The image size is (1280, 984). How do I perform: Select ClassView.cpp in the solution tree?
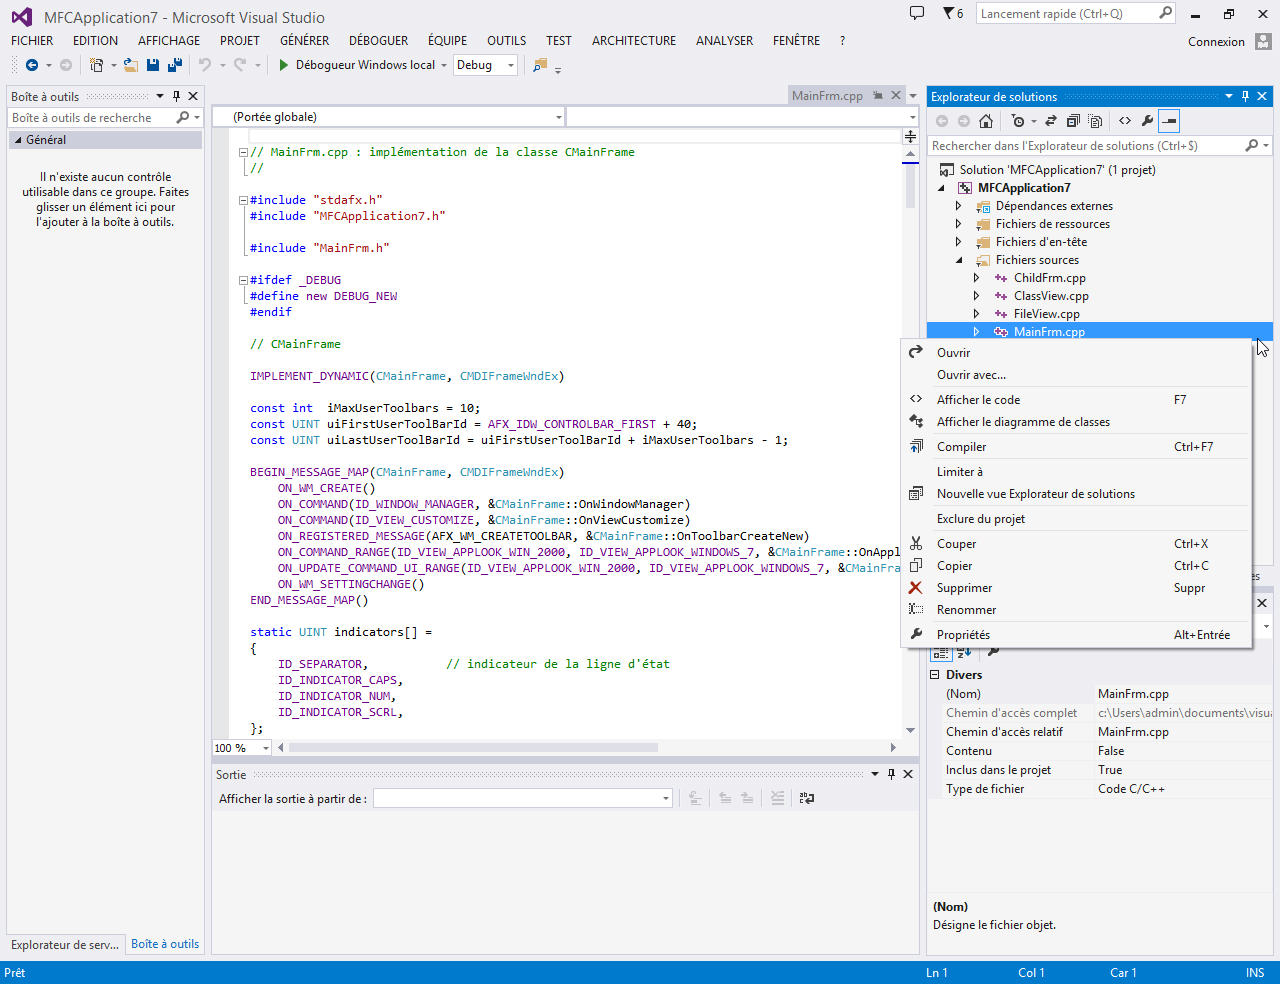coord(1051,296)
